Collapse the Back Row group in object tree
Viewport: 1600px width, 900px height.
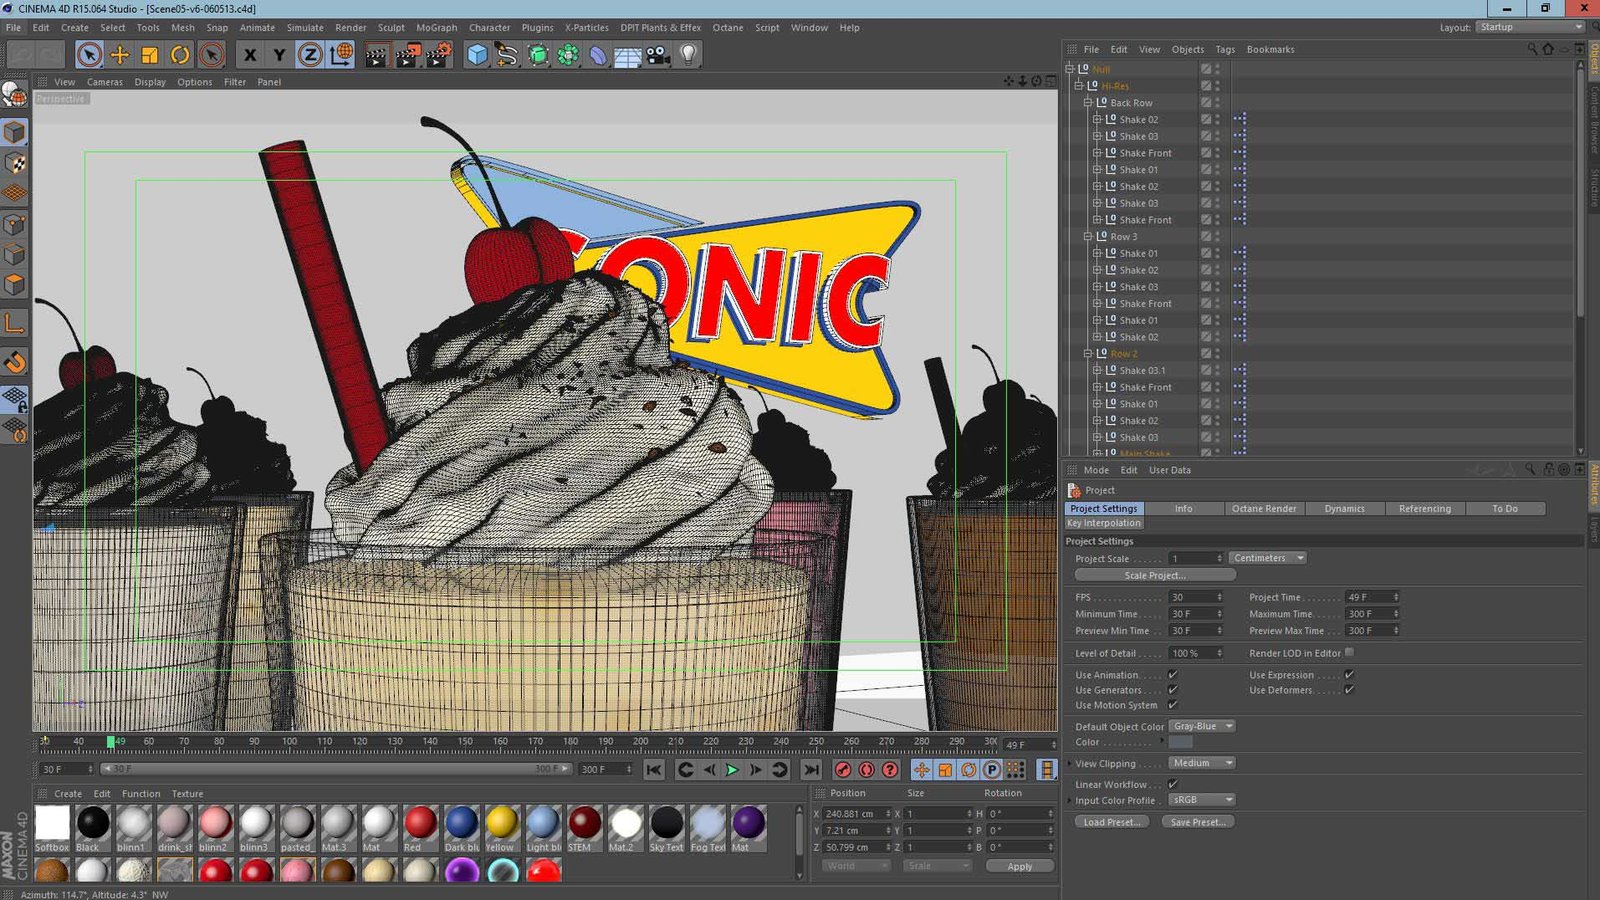click(x=1088, y=103)
